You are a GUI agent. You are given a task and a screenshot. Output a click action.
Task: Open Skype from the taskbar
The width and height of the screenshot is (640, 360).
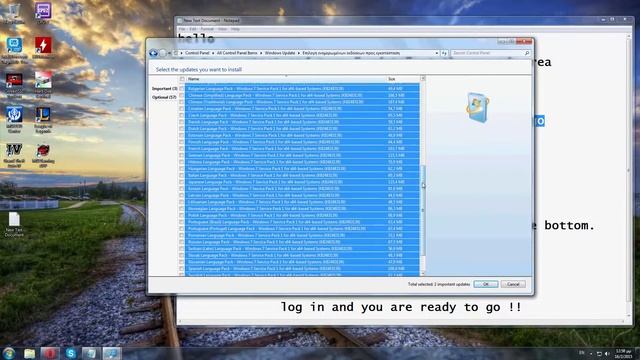(x=70, y=353)
